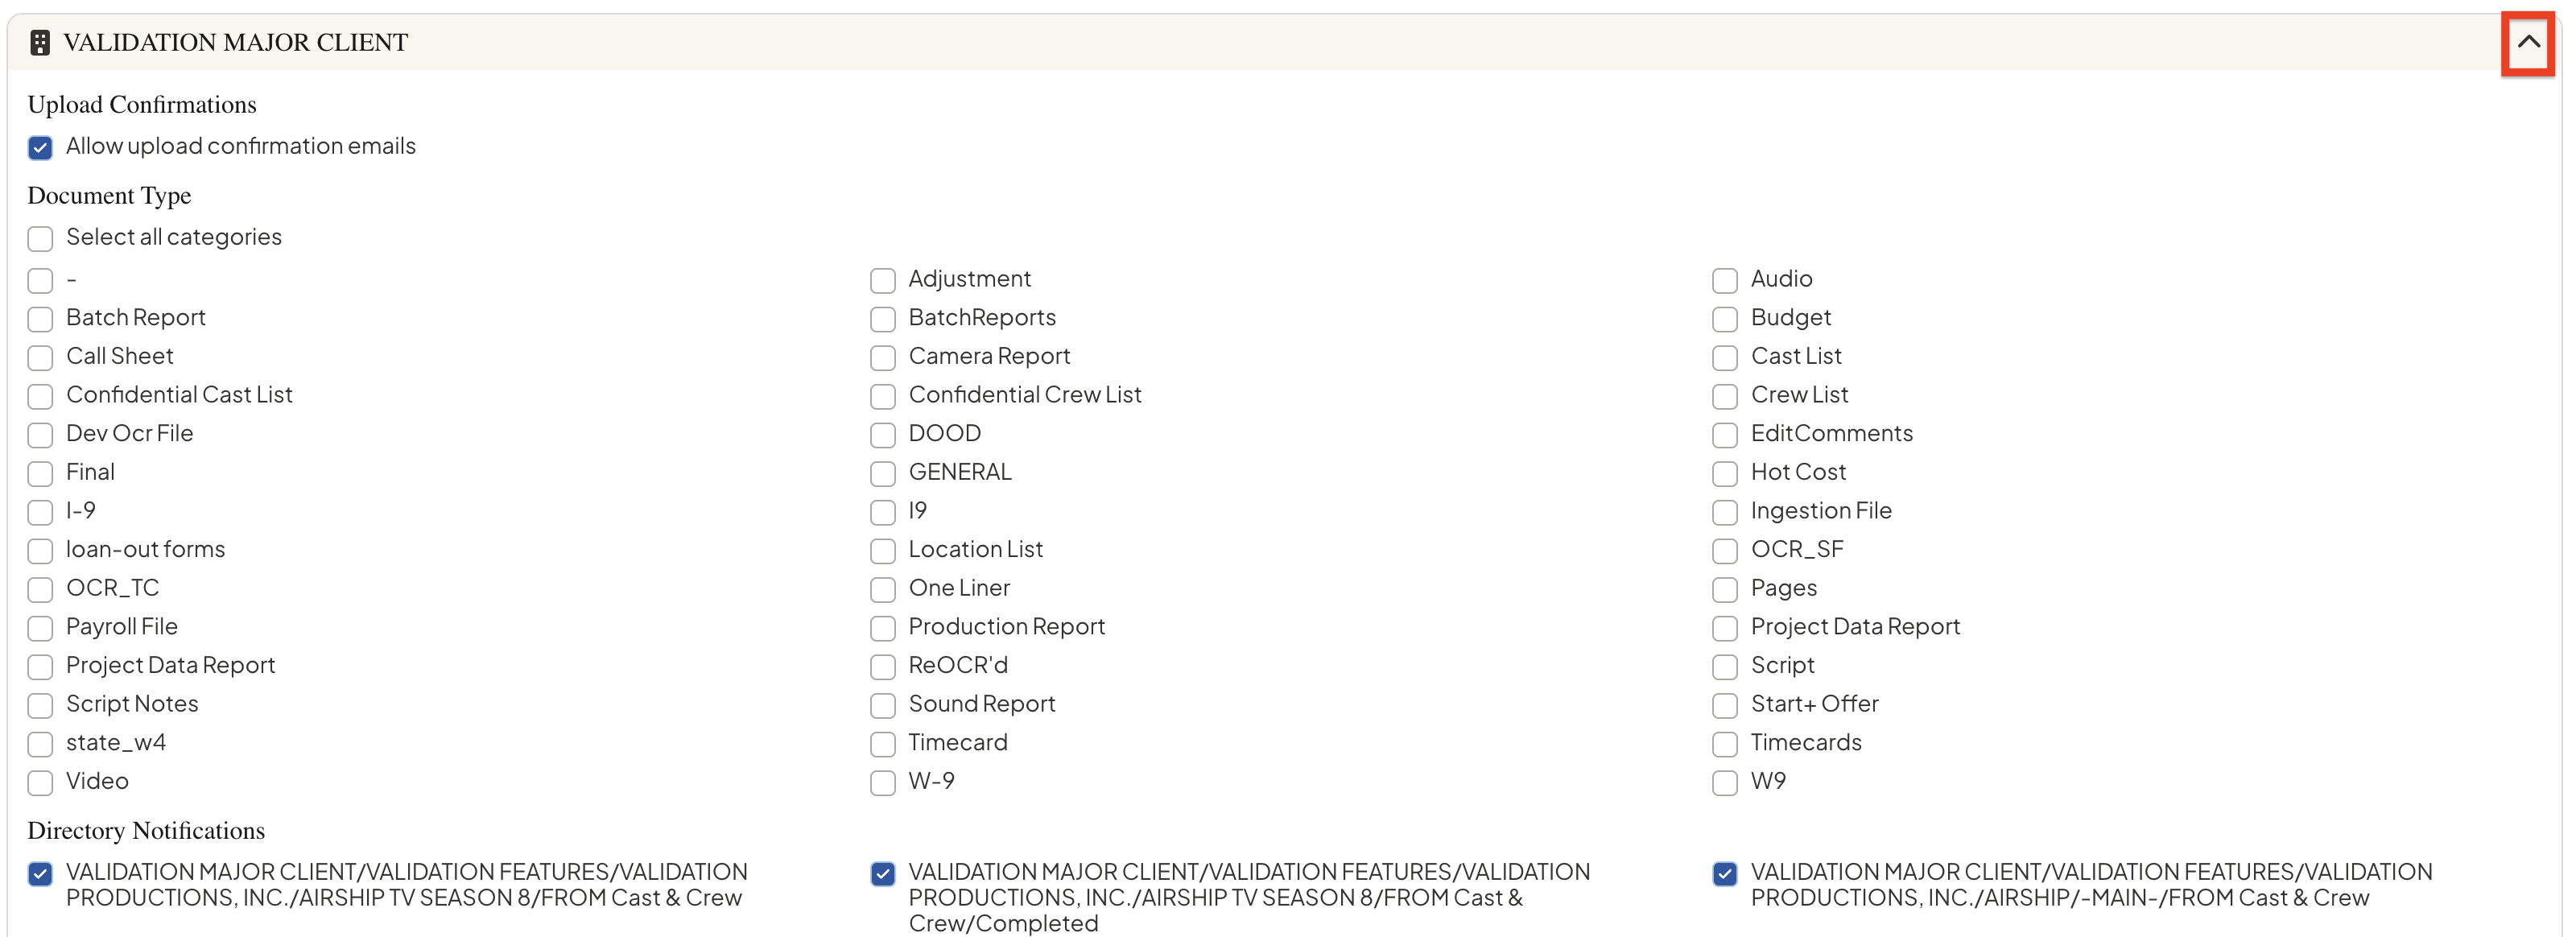Tick the Camera Report checkbox

click(x=882, y=358)
